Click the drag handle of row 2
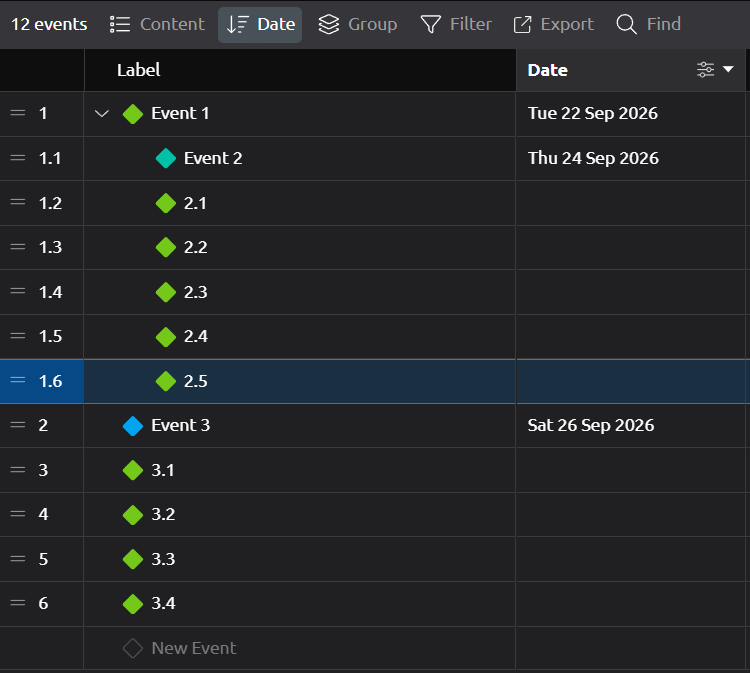Viewport: 750px width, 673px height. pos(18,425)
